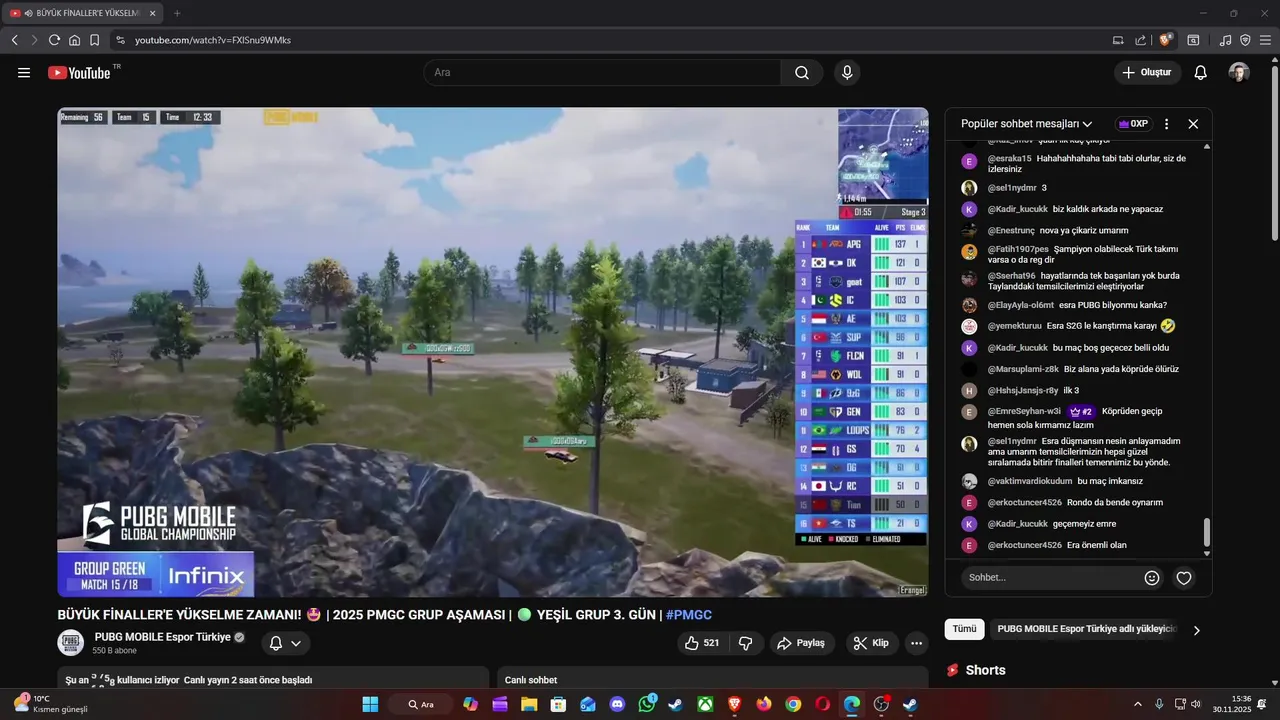The width and height of the screenshot is (1280, 720).
Task: Close the live chat panel
Action: point(1193,124)
